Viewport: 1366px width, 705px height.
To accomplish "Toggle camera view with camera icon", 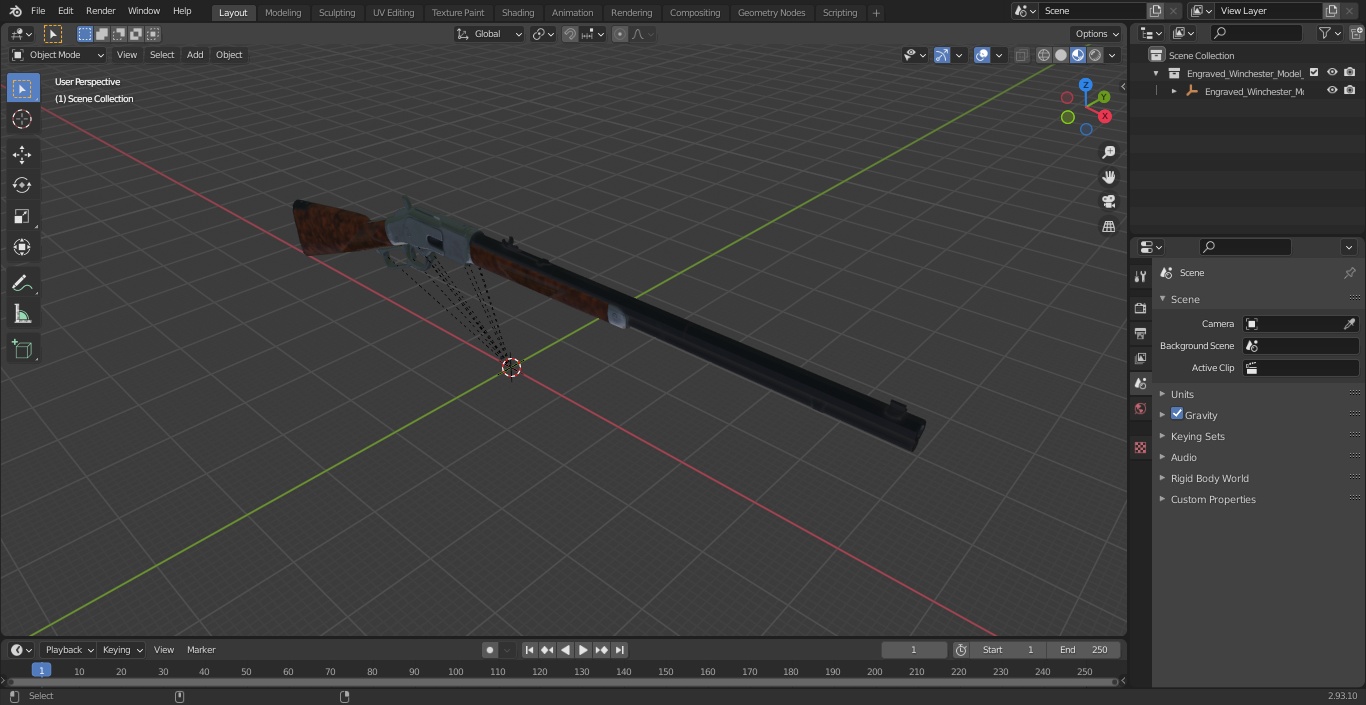I will click(1108, 201).
